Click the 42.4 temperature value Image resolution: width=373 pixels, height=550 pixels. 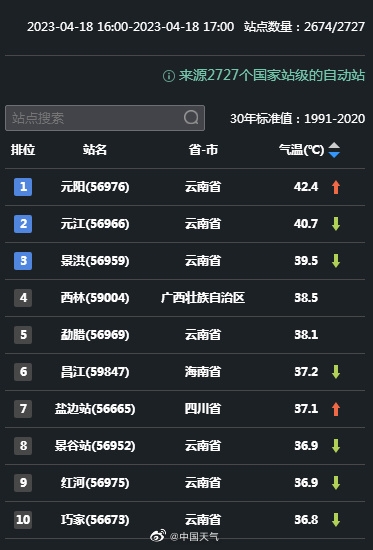[306, 187]
